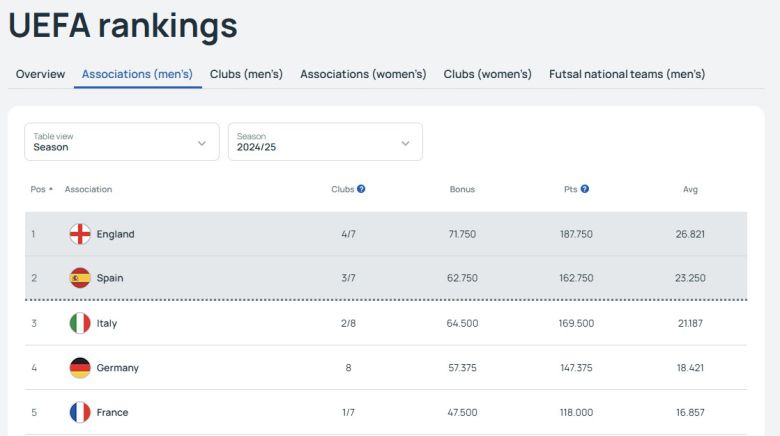
Task: Open Associations (women's) tab
Action: [363, 74]
